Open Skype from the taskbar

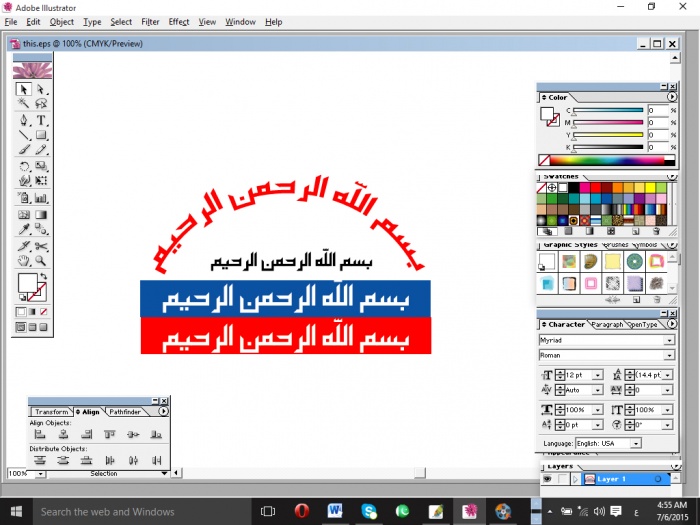click(369, 511)
